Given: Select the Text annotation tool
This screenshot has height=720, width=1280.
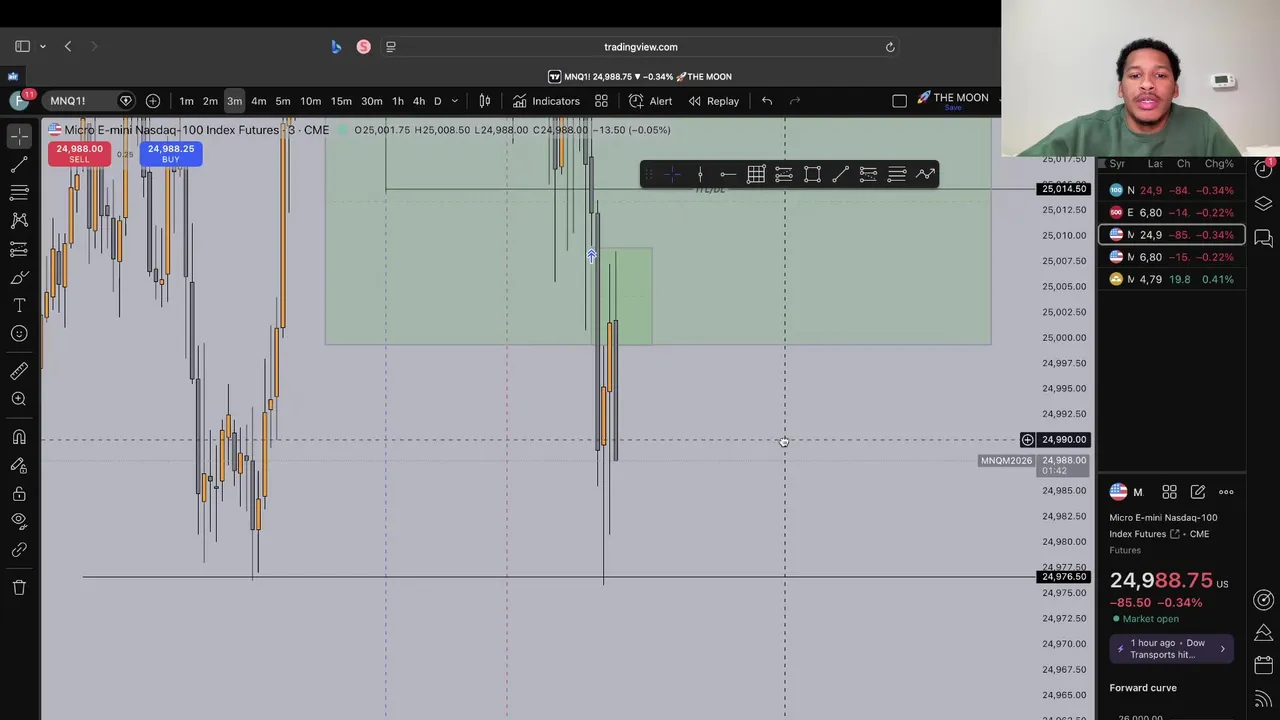Looking at the screenshot, I should (19, 305).
